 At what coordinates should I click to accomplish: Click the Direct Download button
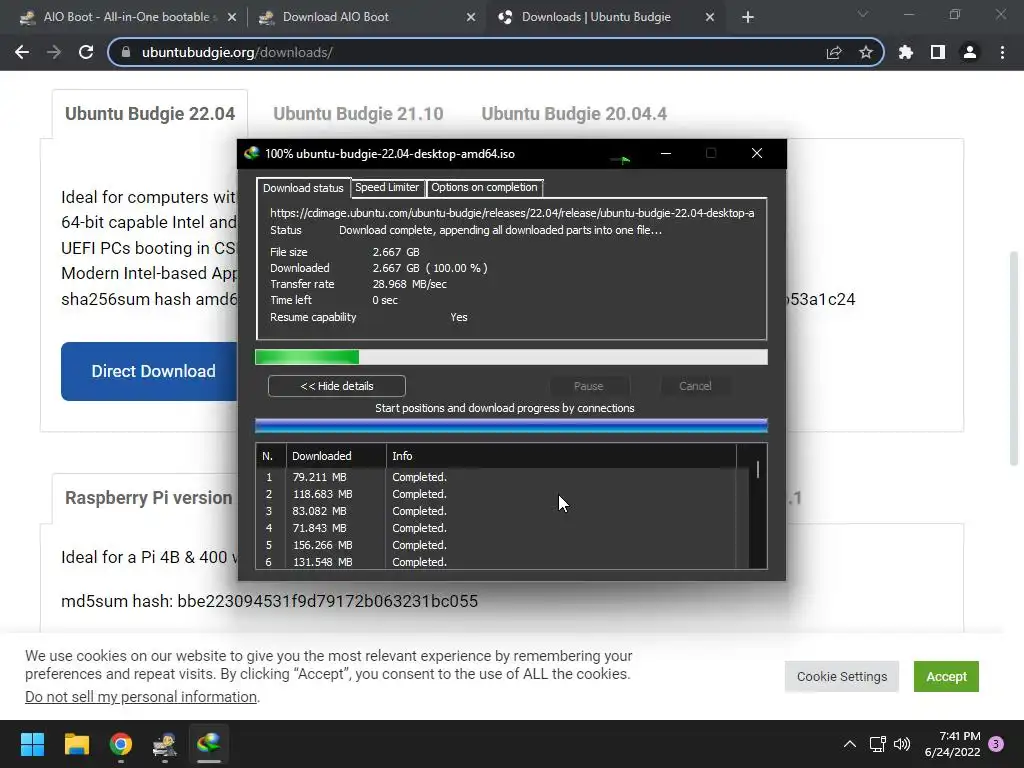(x=150, y=371)
